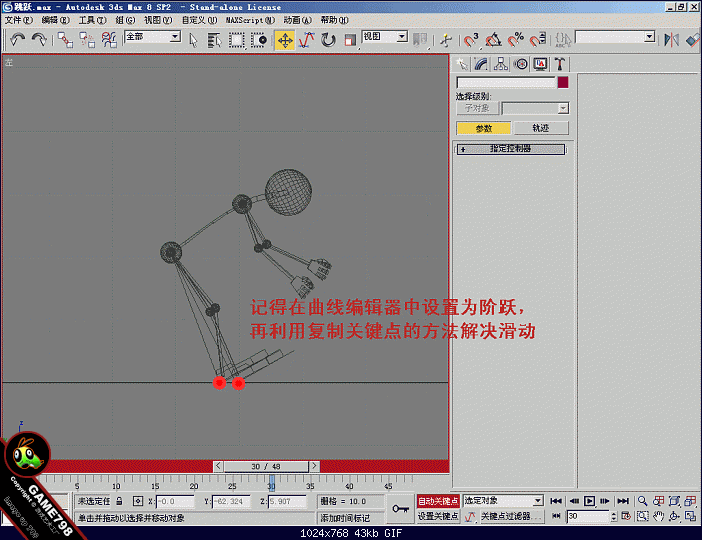Image resolution: width=702 pixels, height=540 pixels.
Task: Select the Unlink Selection tool
Action: (87, 40)
